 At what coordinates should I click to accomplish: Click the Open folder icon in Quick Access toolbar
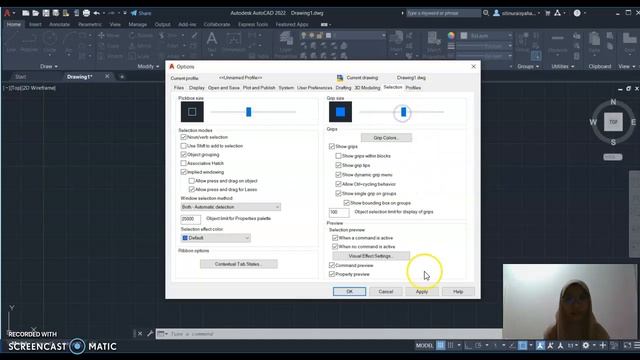(36, 13)
